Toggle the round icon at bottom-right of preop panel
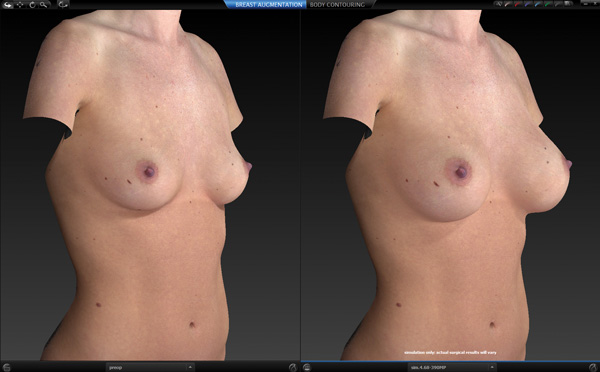 (293, 367)
